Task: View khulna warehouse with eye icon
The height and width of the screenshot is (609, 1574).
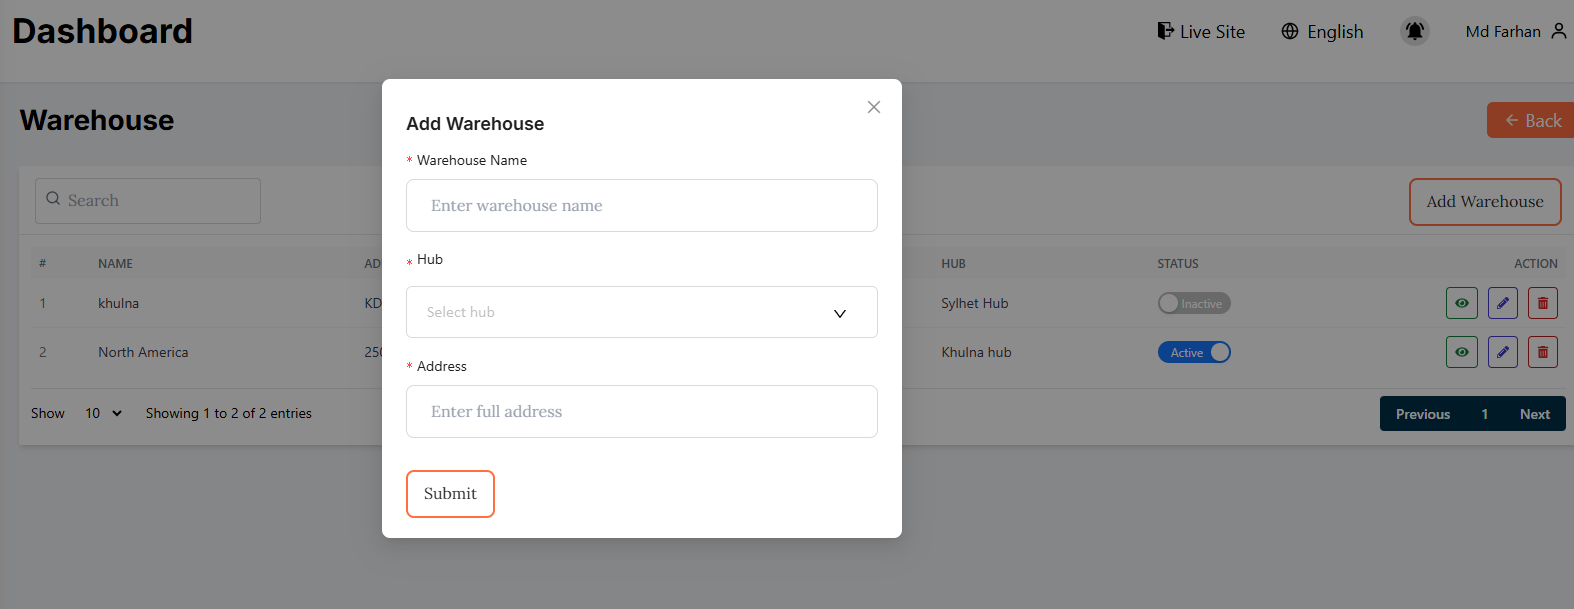Action: point(1461,303)
